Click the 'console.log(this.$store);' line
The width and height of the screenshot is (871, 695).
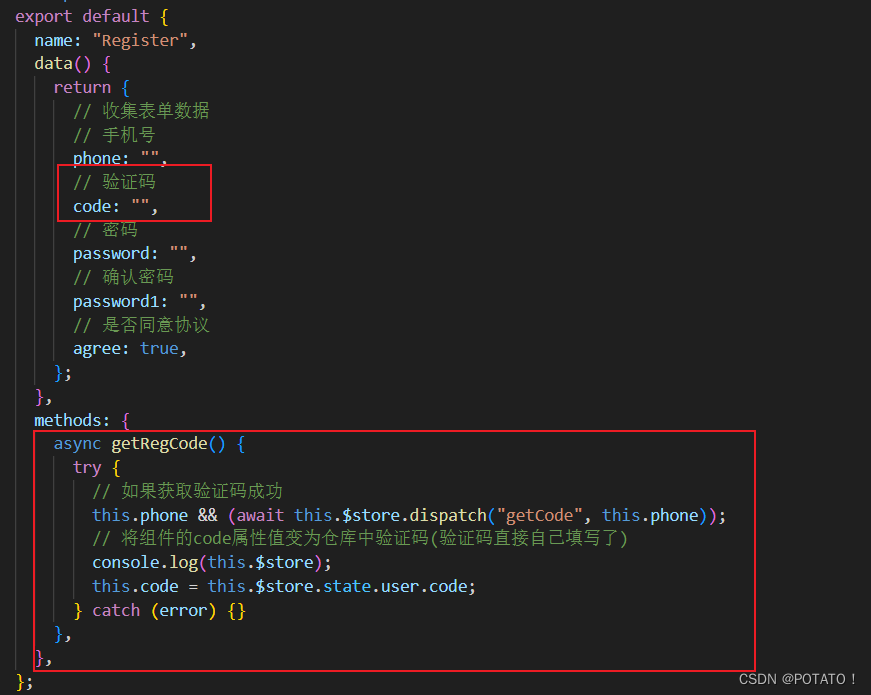212,562
